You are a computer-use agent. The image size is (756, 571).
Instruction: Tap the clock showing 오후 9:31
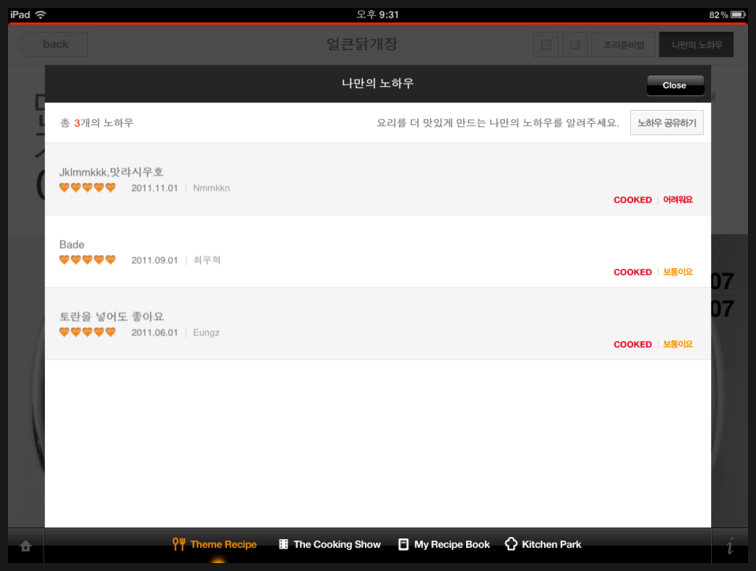coord(378,15)
